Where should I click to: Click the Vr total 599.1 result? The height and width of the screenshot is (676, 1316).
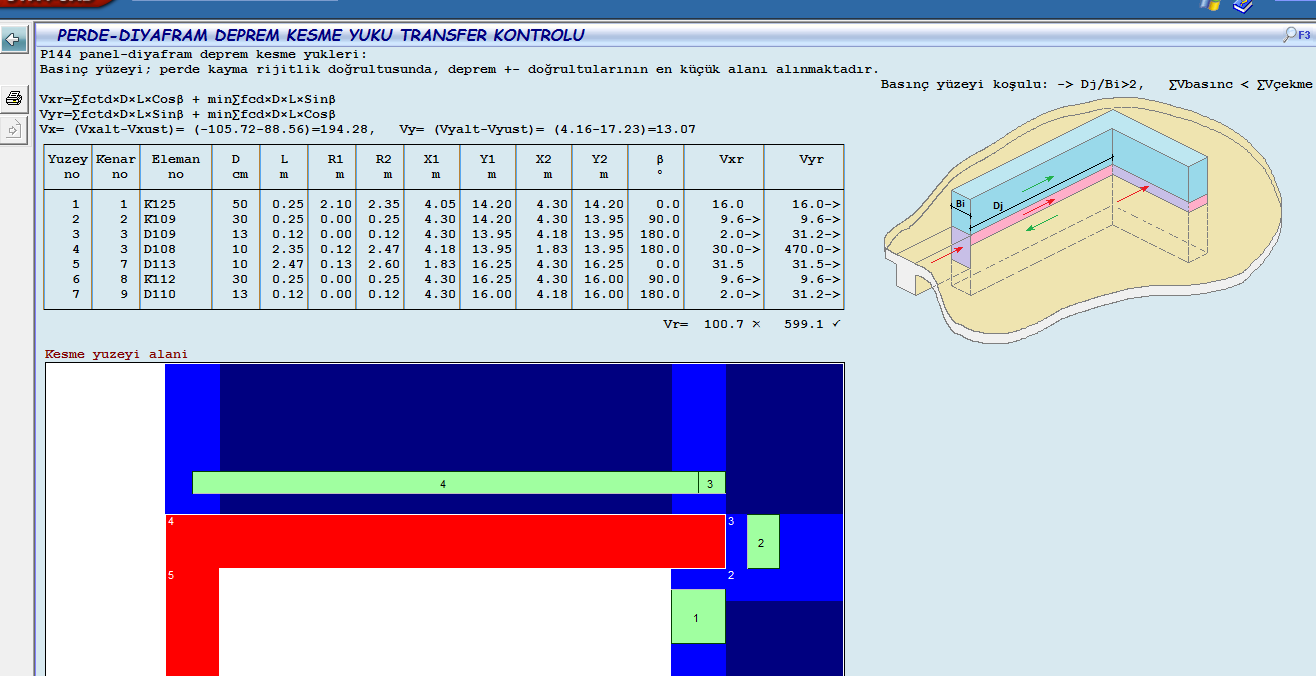804,324
